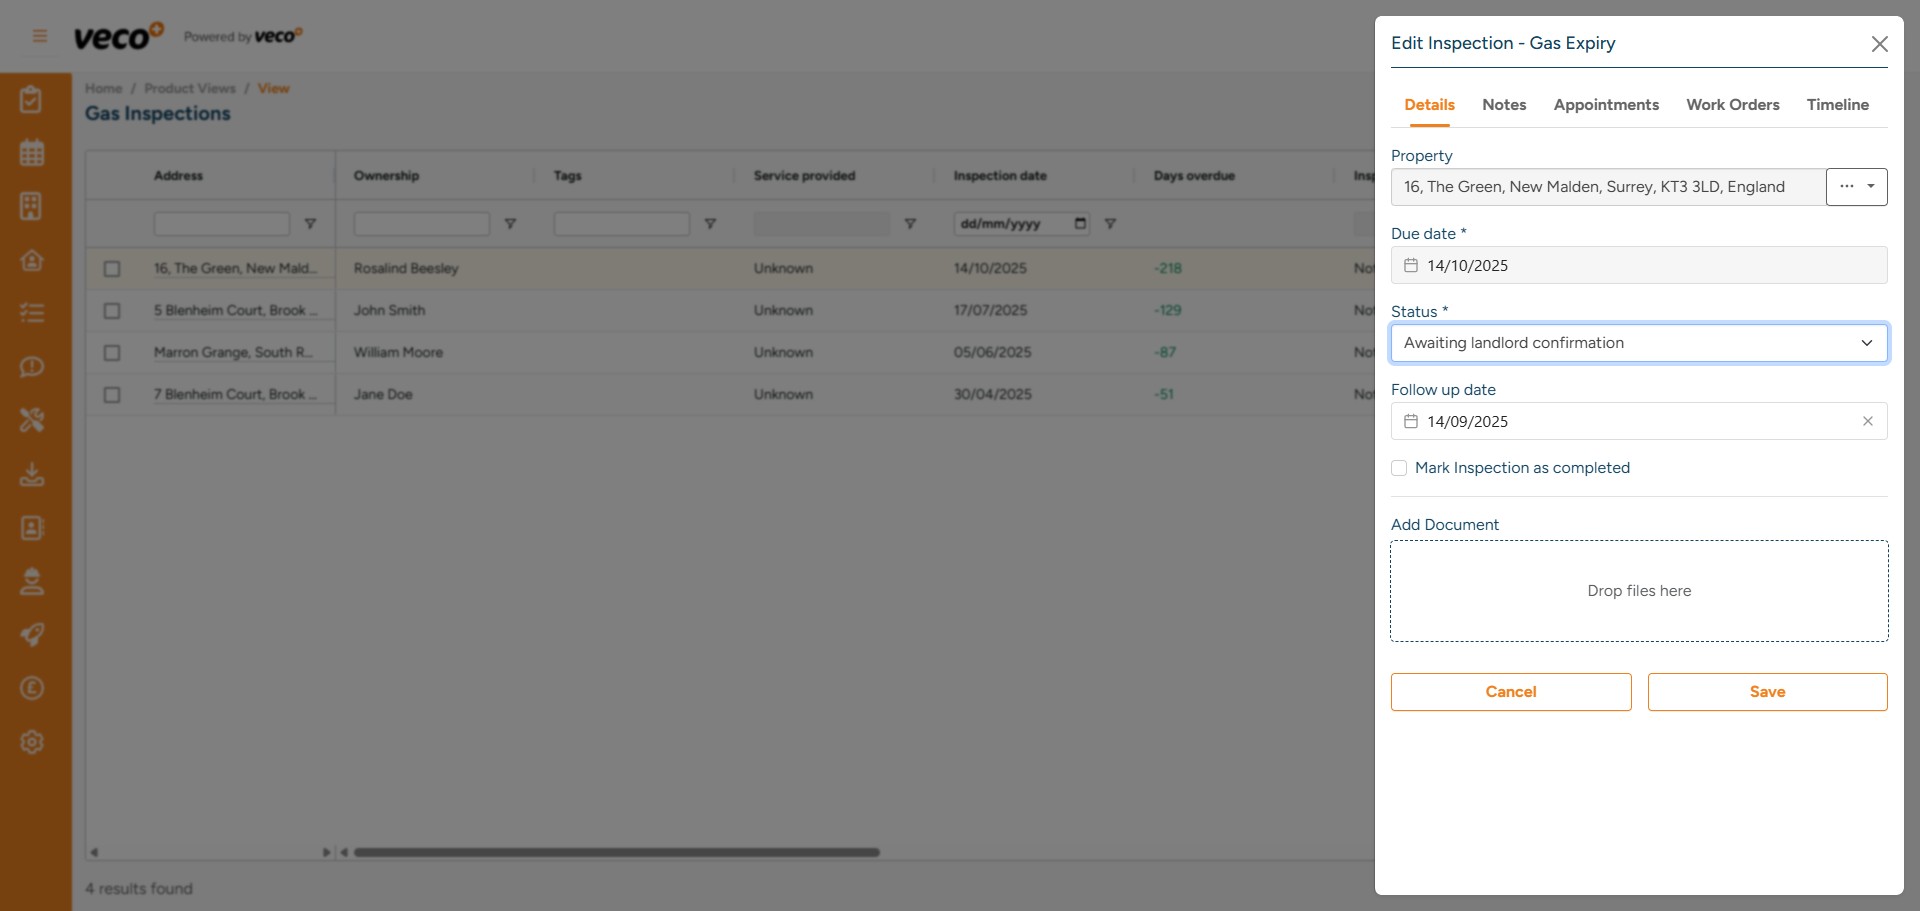1920x911 pixels.
Task: Click the settings gear in the sidebar
Action: [x=32, y=742]
